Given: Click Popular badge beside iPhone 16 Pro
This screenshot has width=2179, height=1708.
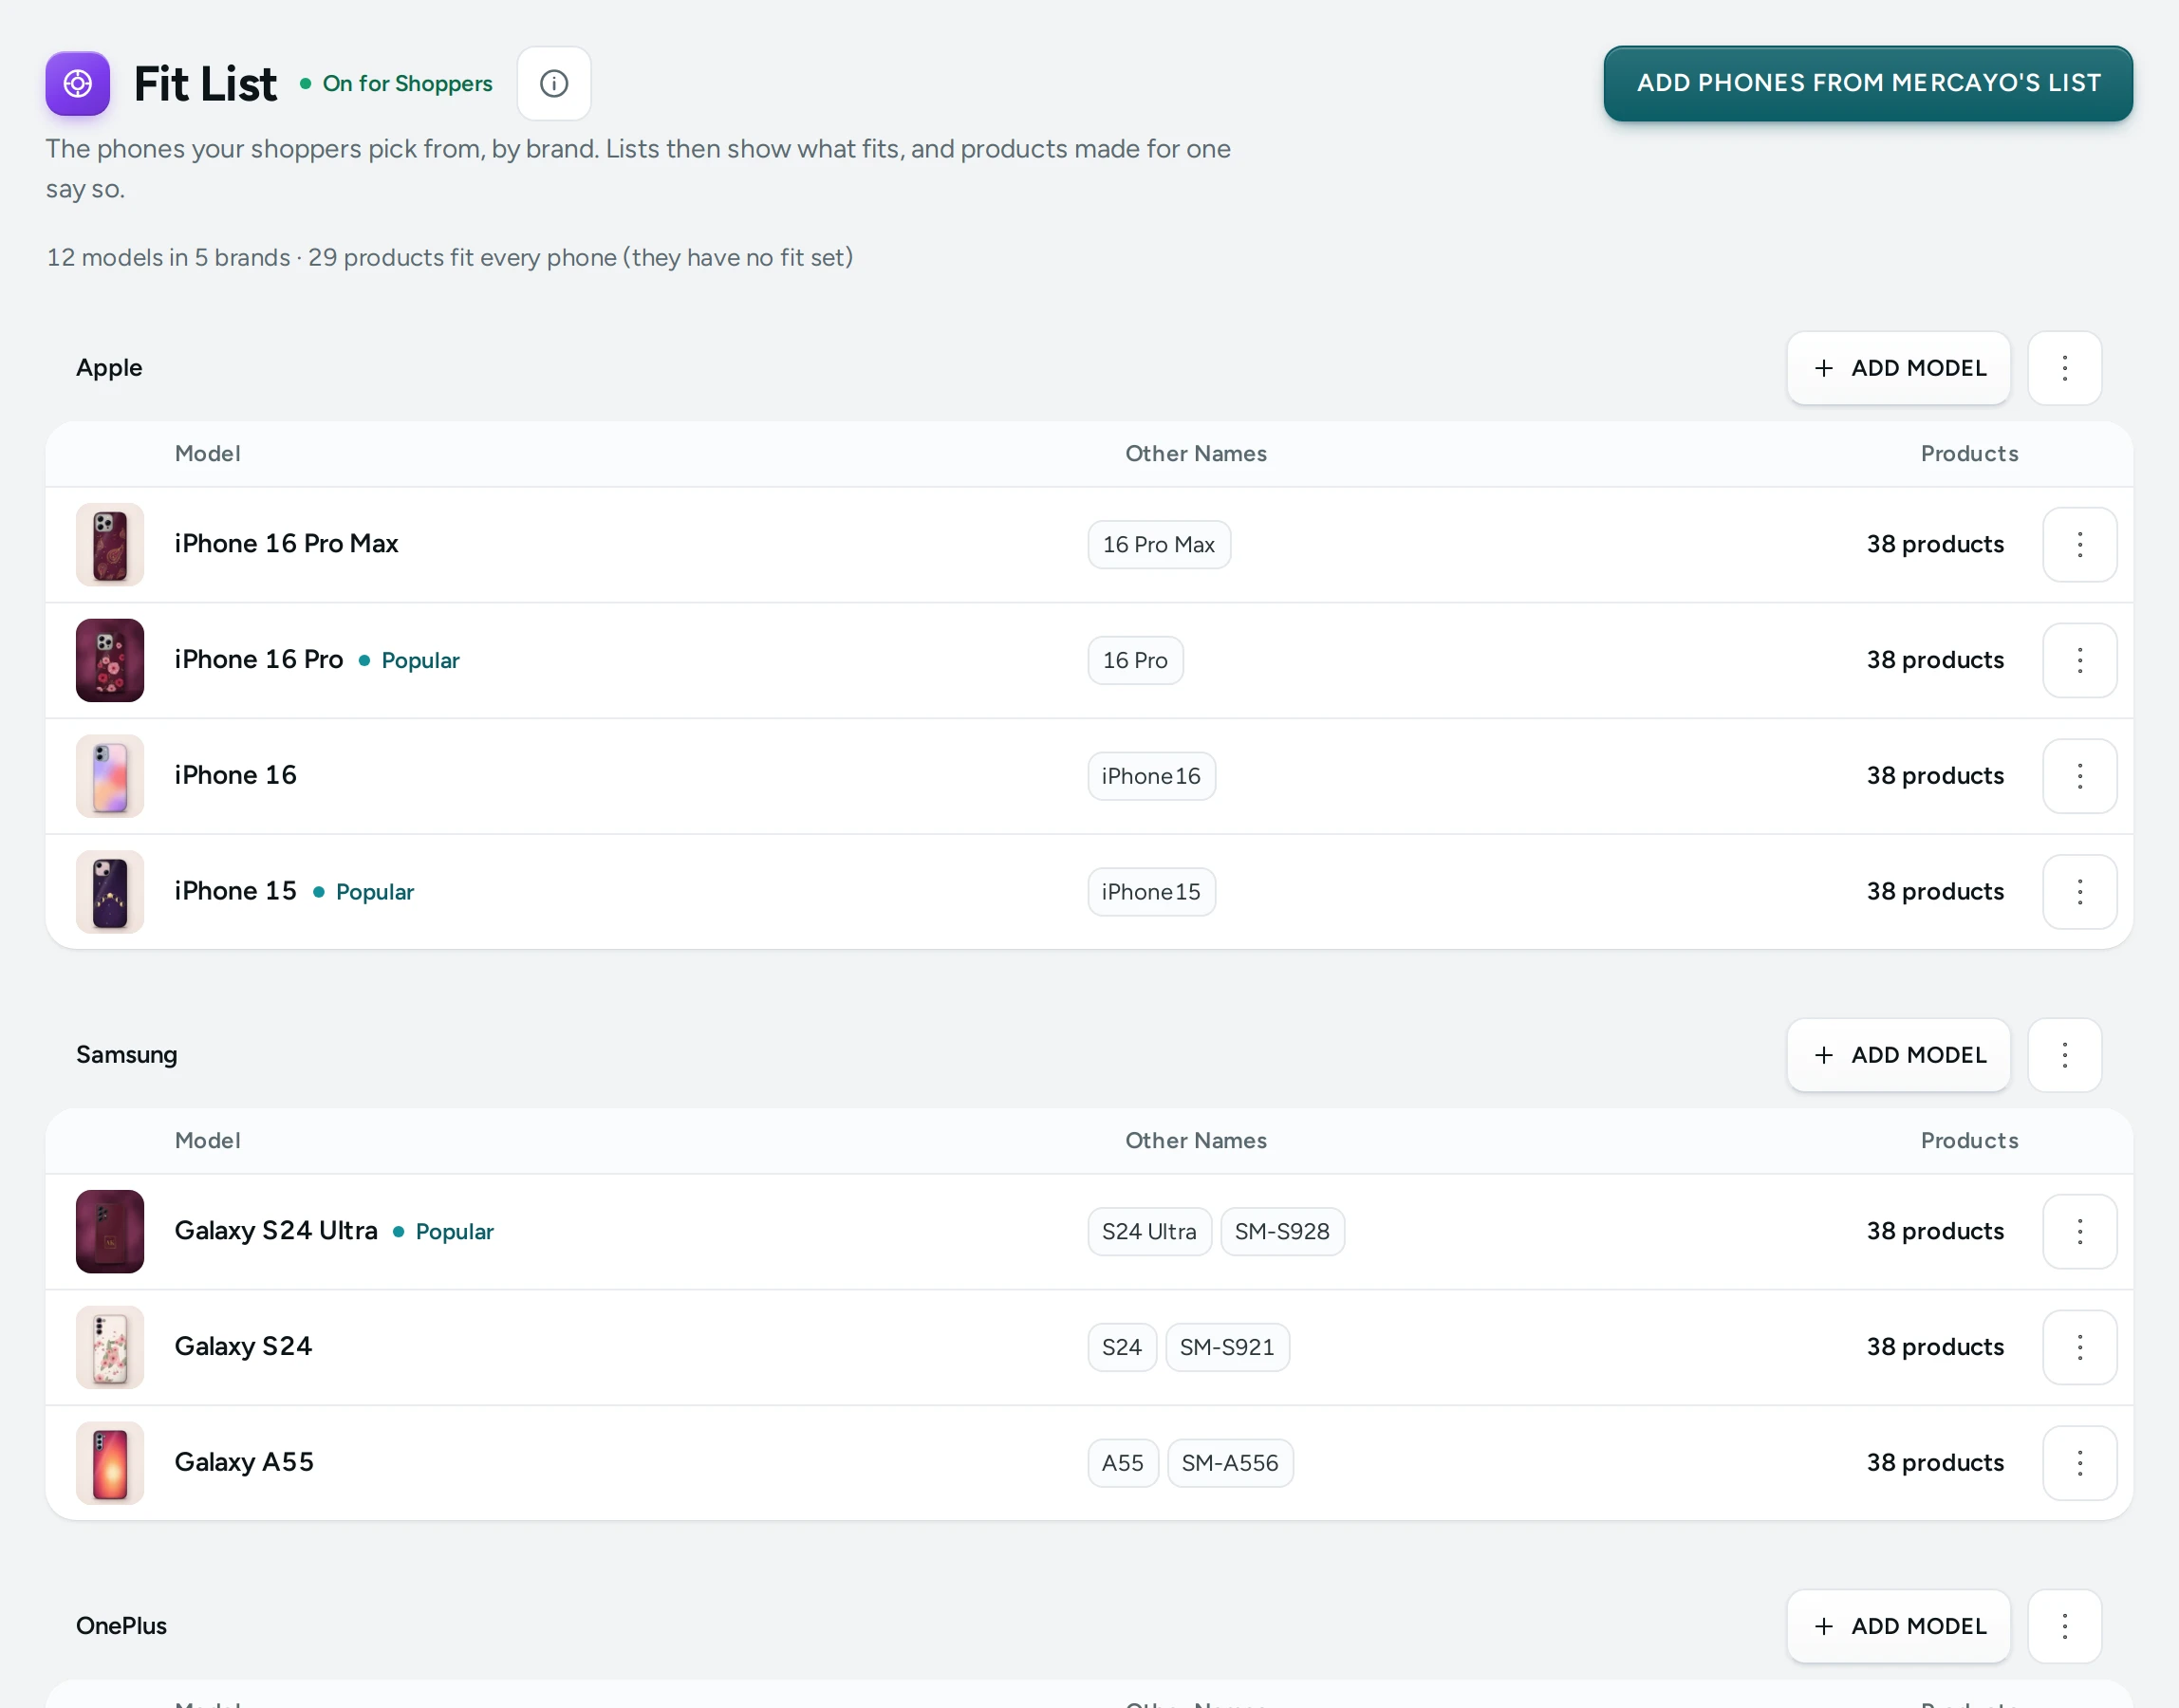Looking at the screenshot, I should click(410, 661).
